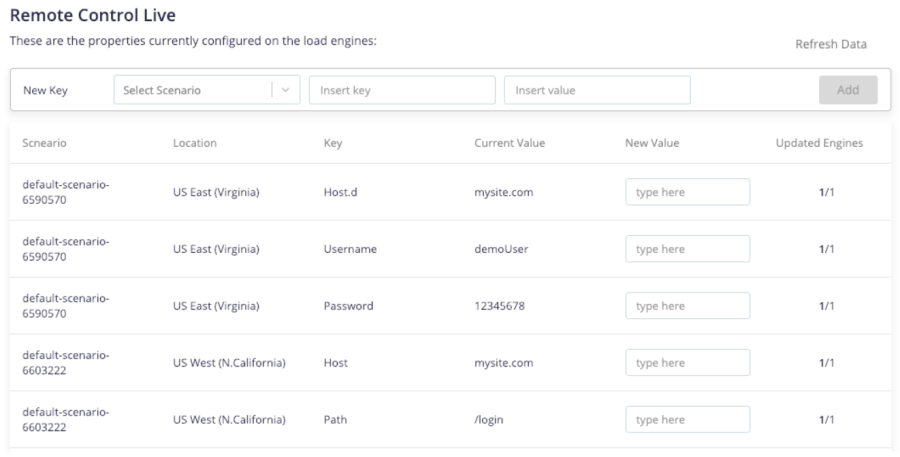
Task: Click the Insert key field
Action: [x=401, y=90]
